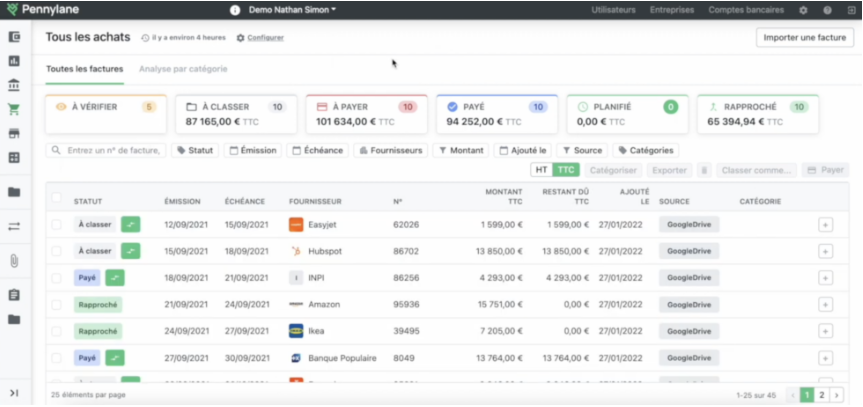
Task: Open Comptes bancaires in the top menu
Action: (x=747, y=10)
